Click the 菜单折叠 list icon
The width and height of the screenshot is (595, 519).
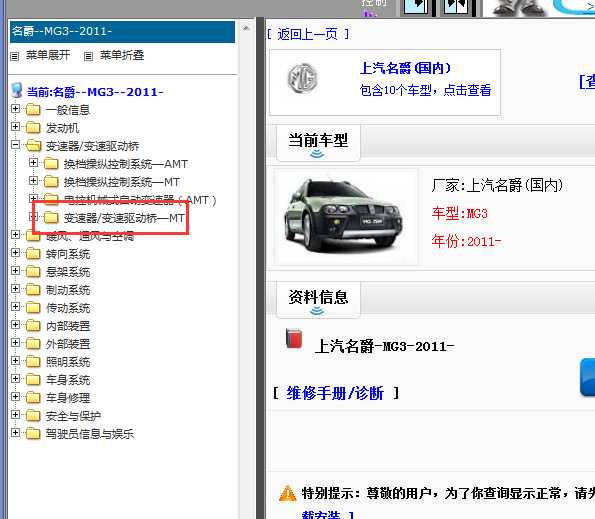88,57
